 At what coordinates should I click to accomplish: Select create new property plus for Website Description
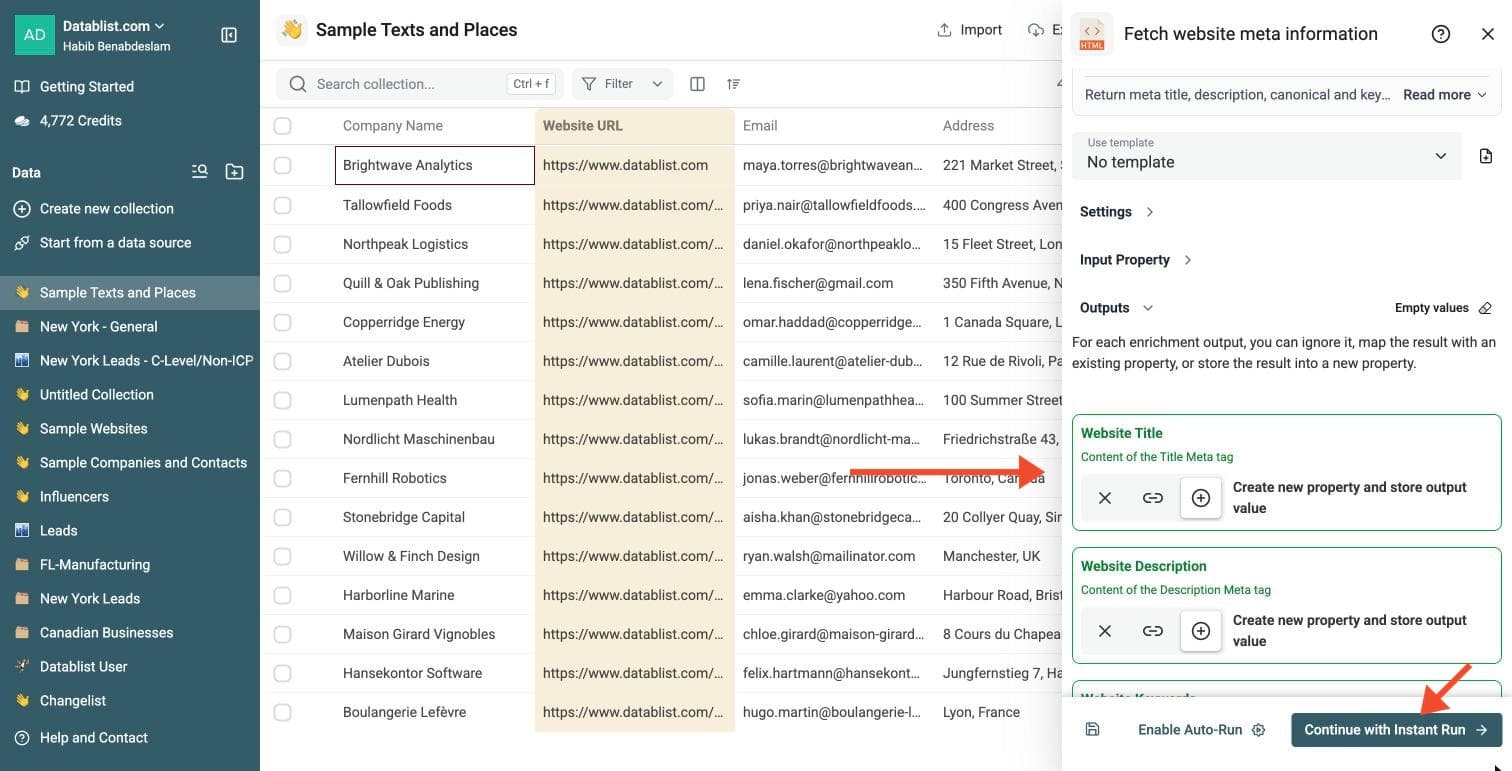point(1201,631)
